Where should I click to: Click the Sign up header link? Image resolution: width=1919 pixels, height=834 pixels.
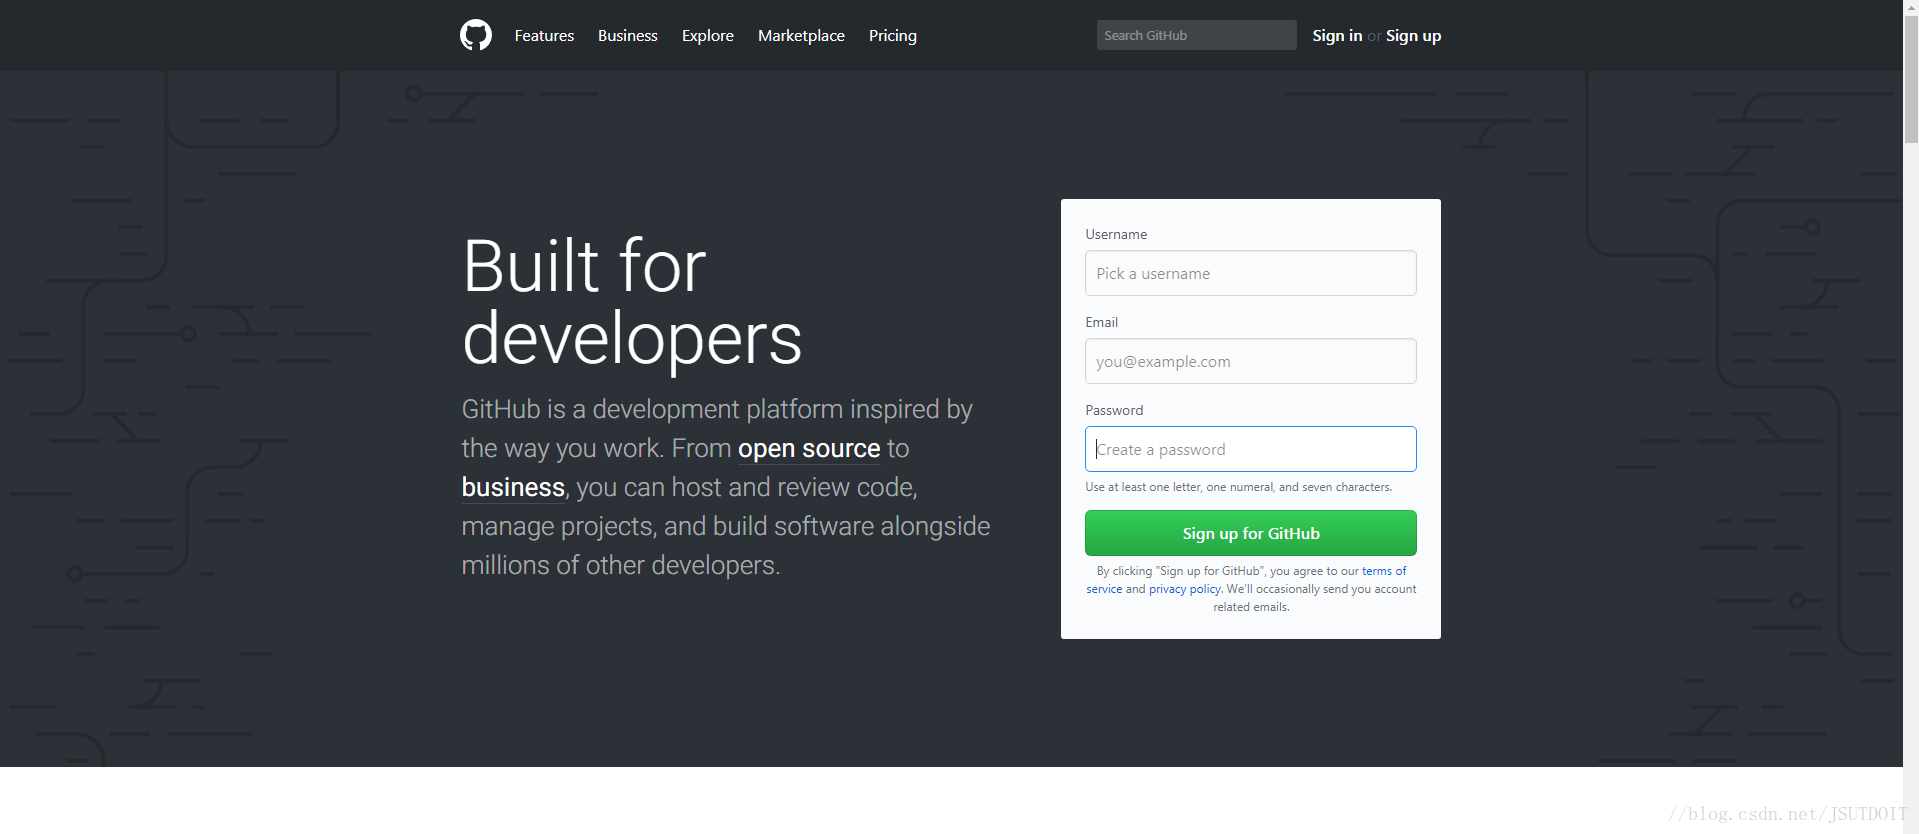1413,36
